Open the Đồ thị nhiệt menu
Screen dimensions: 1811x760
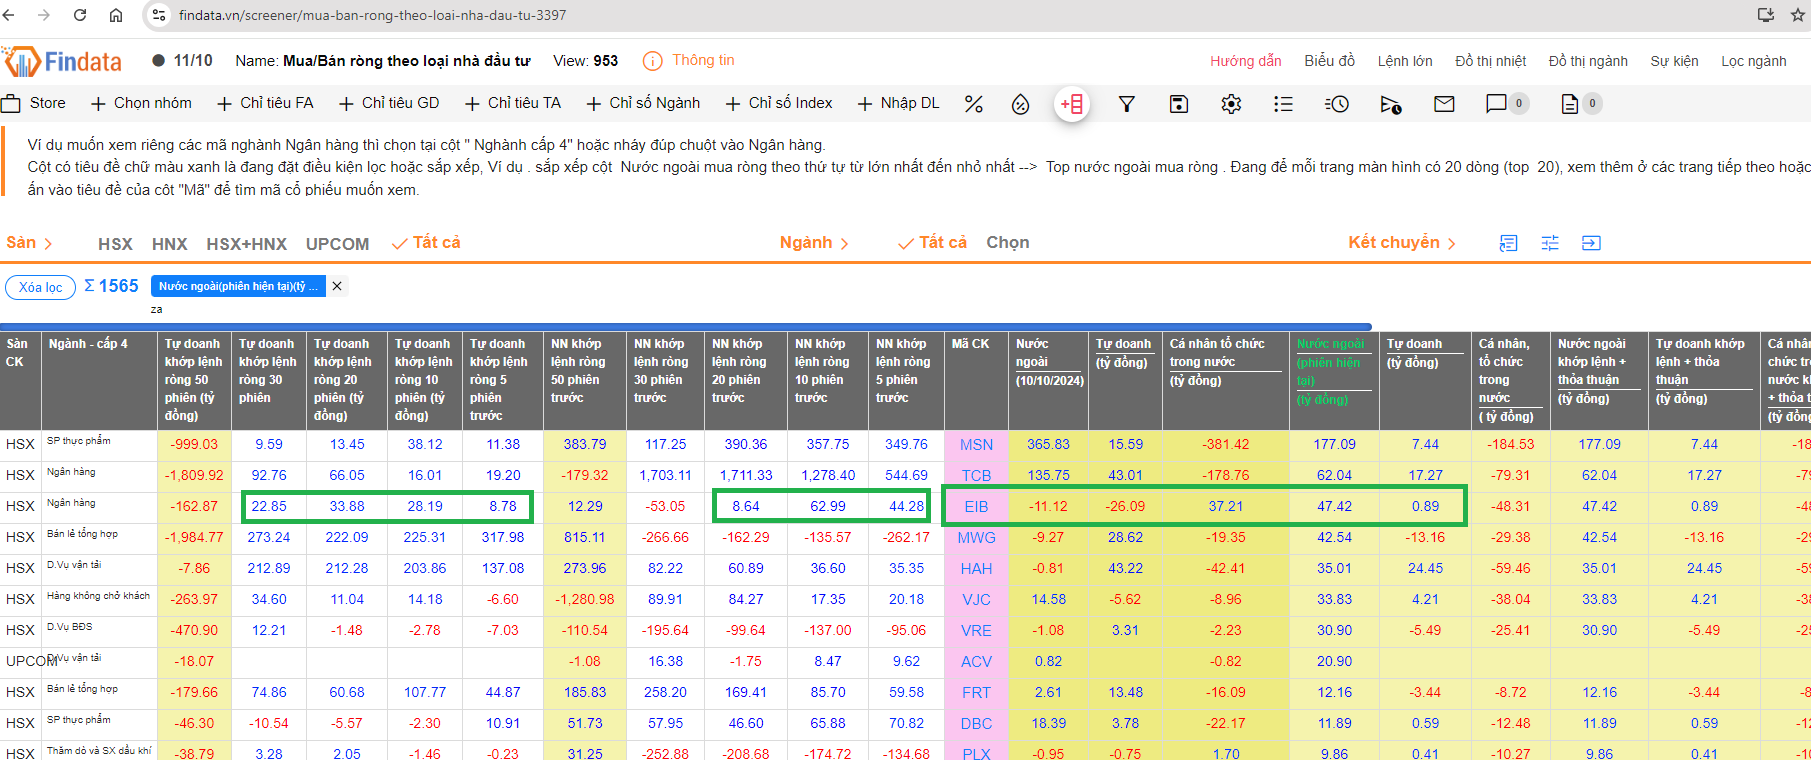1490,61
